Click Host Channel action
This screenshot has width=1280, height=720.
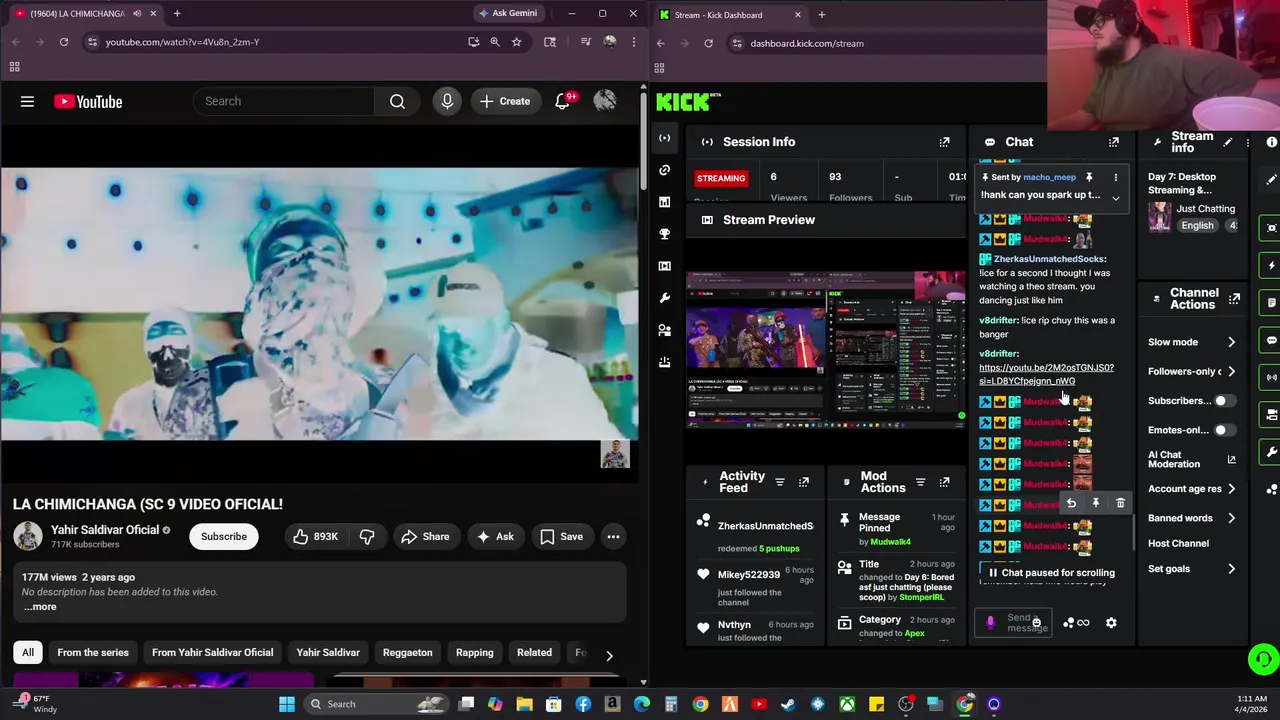[x=1178, y=544]
